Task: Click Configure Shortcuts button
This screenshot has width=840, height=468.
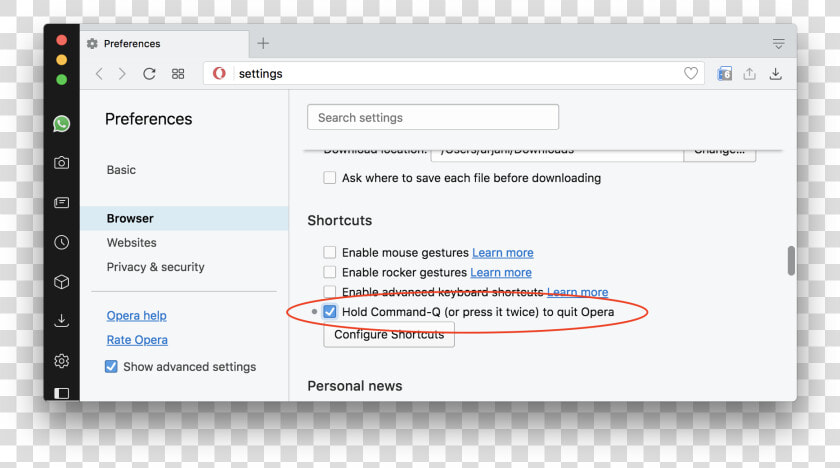Action: pos(389,335)
